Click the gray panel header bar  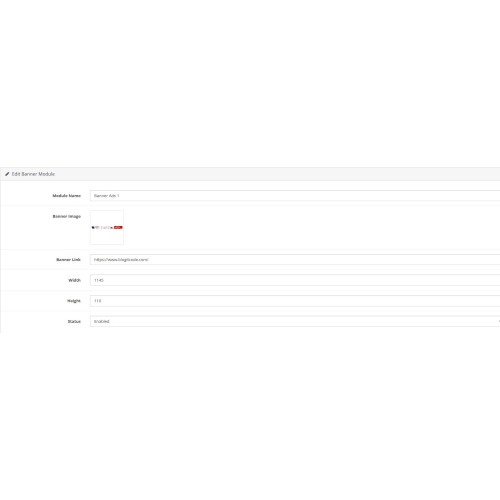pos(250,174)
